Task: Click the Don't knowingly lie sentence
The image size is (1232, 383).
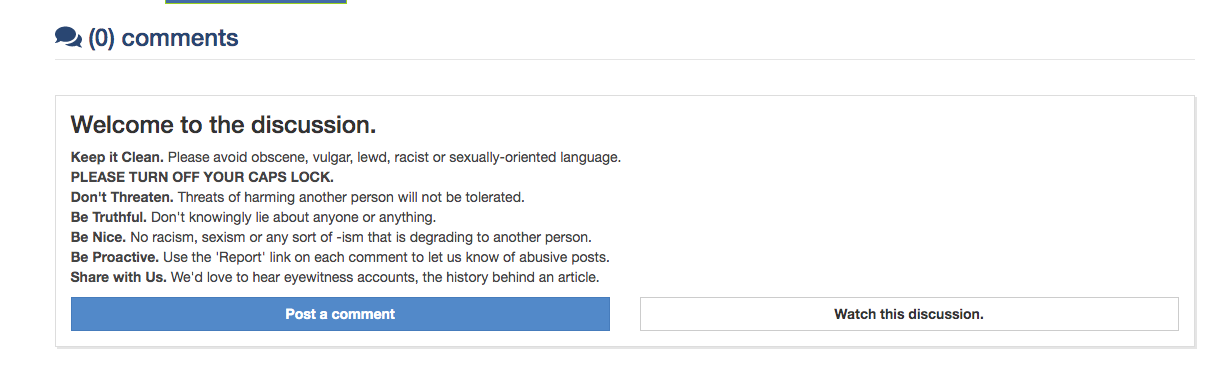Action: point(294,217)
